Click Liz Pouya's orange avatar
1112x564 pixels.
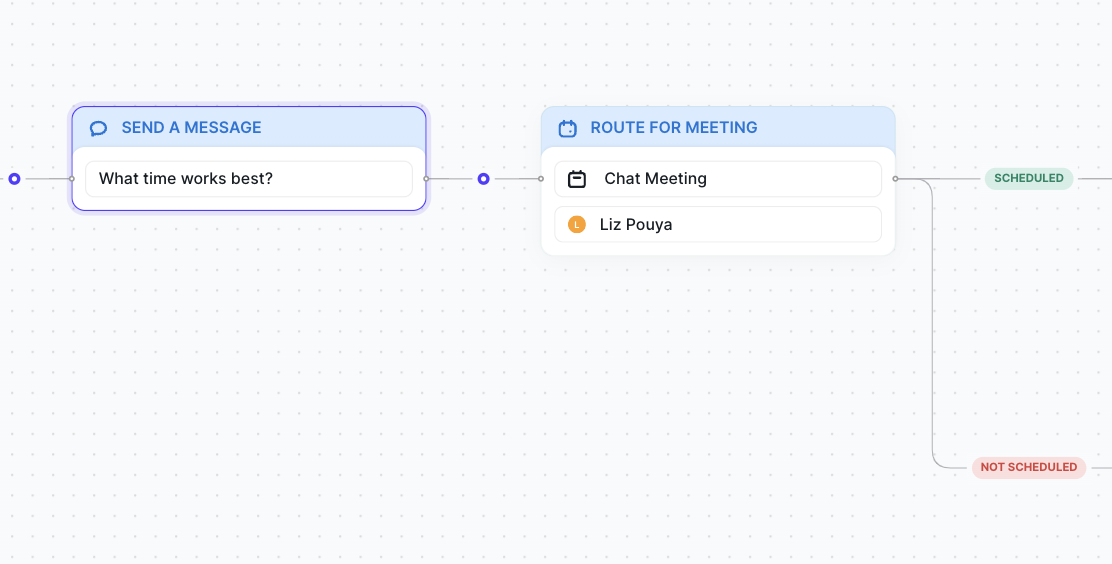[576, 225]
